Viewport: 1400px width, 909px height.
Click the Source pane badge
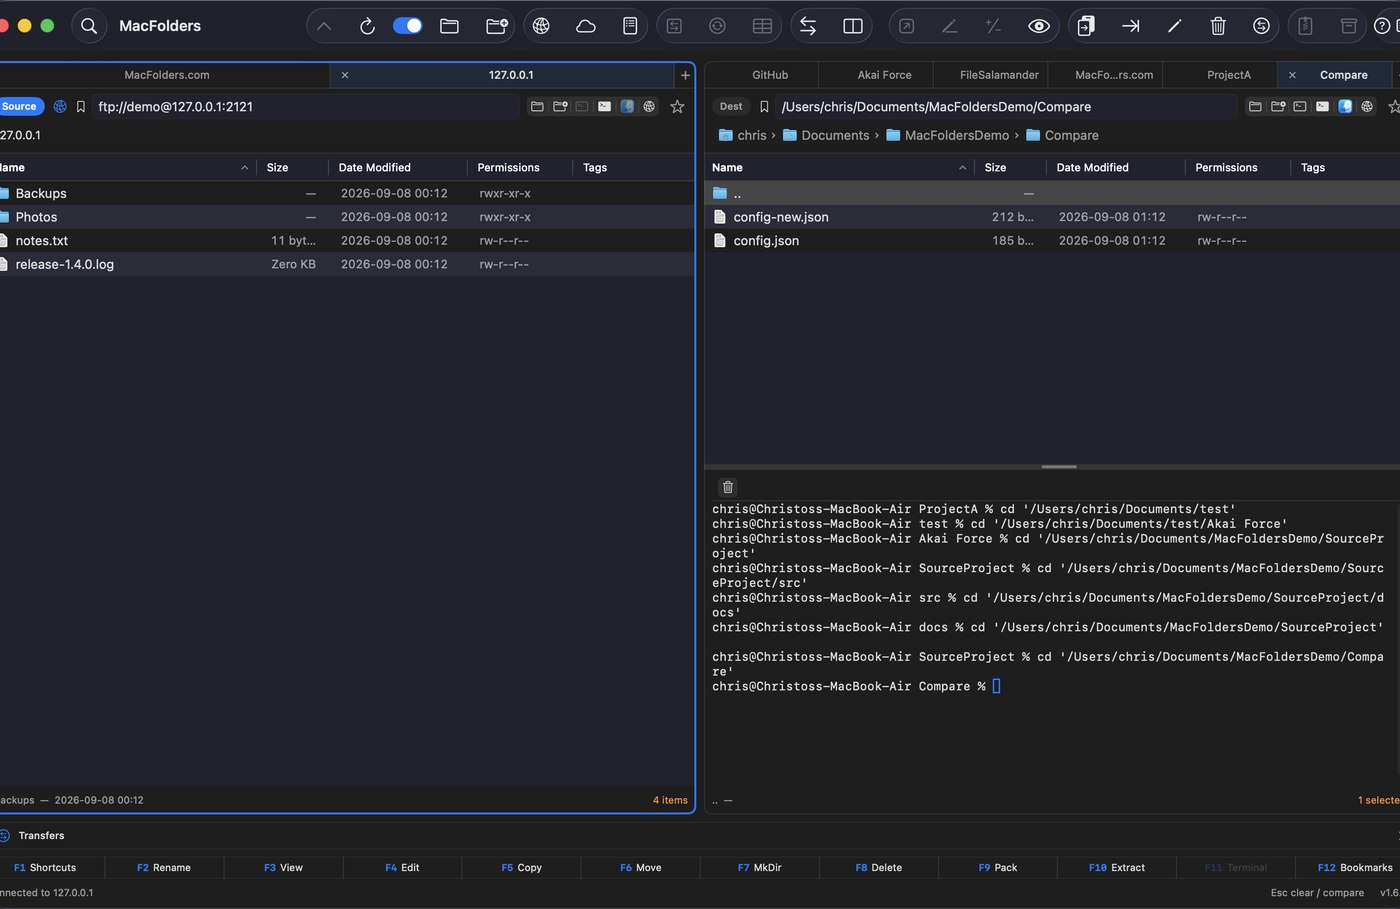click(x=20, y=106)
